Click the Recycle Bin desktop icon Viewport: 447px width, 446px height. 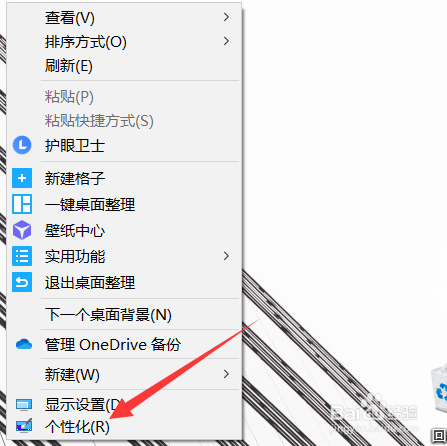point(439,387)
